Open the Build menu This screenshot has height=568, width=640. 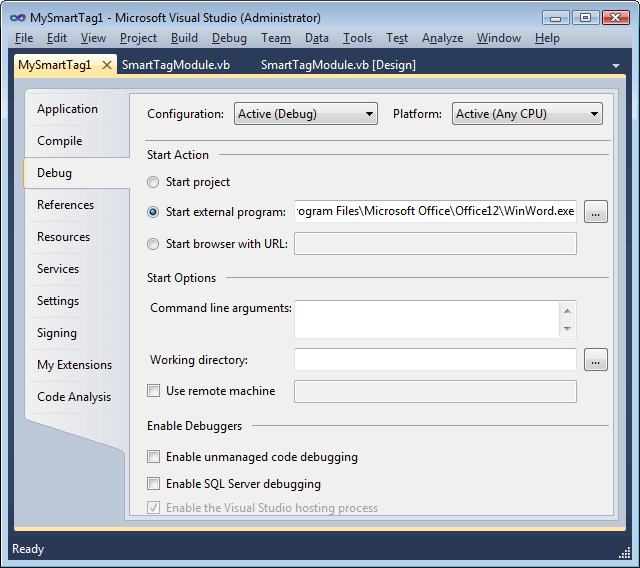184,38
